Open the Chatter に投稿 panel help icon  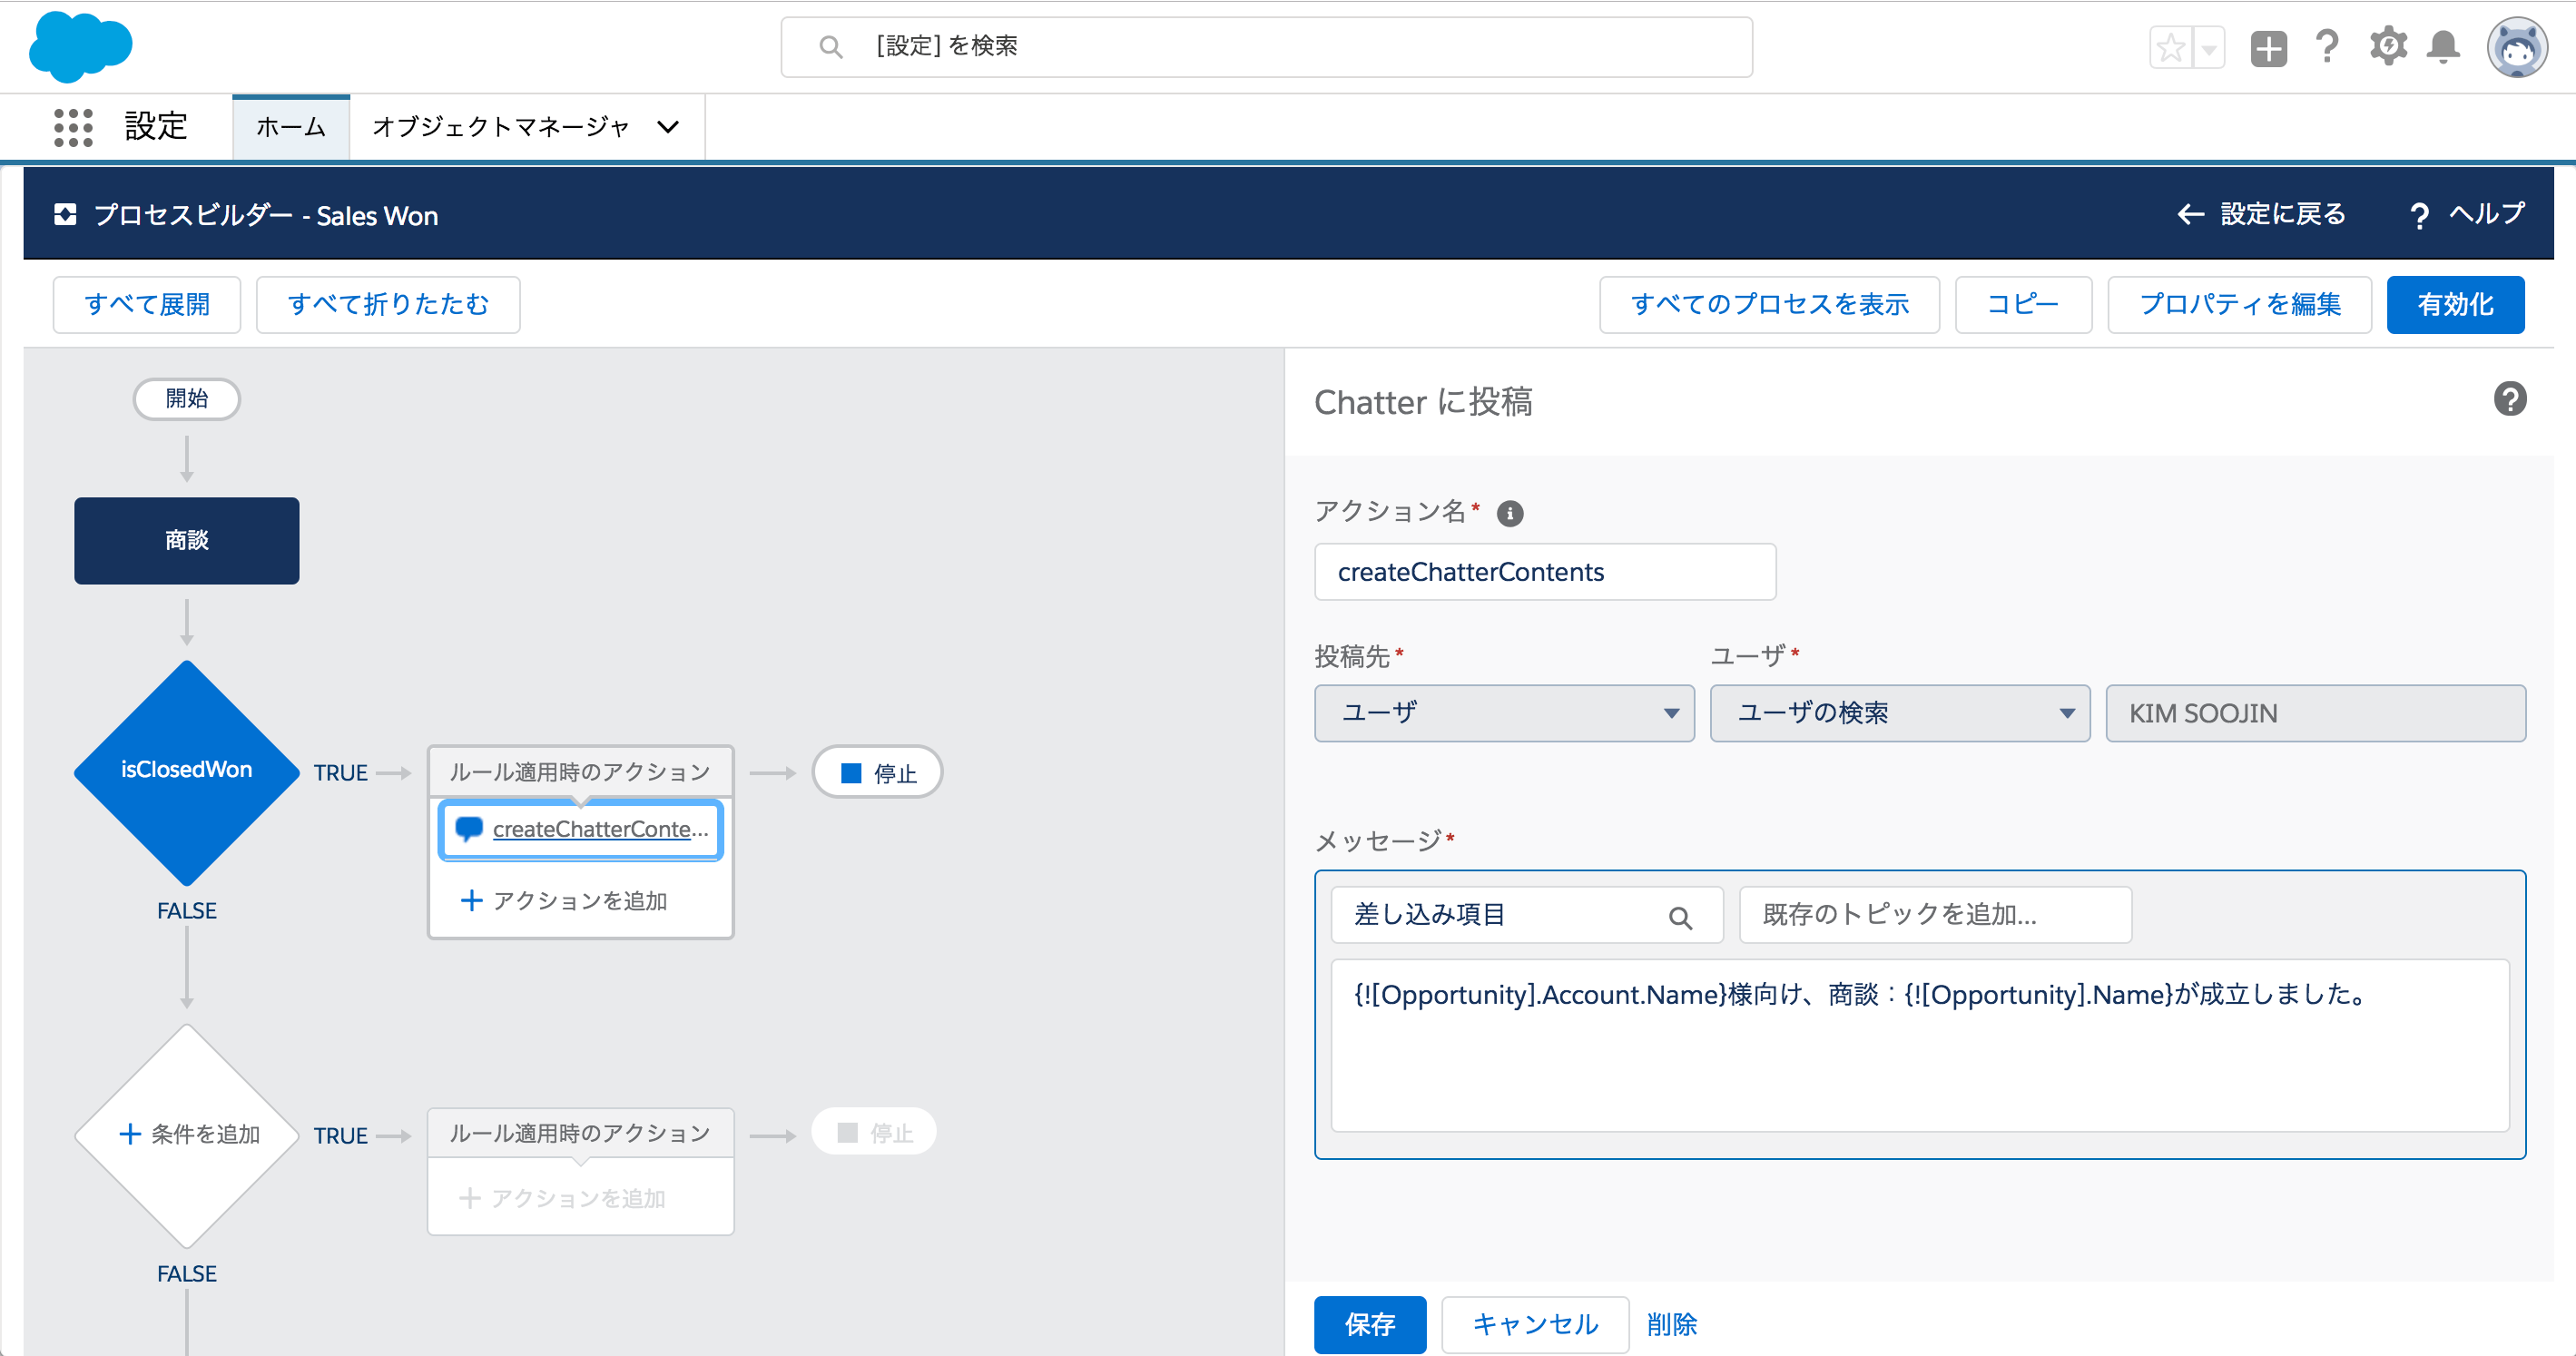click(2509, 399)
